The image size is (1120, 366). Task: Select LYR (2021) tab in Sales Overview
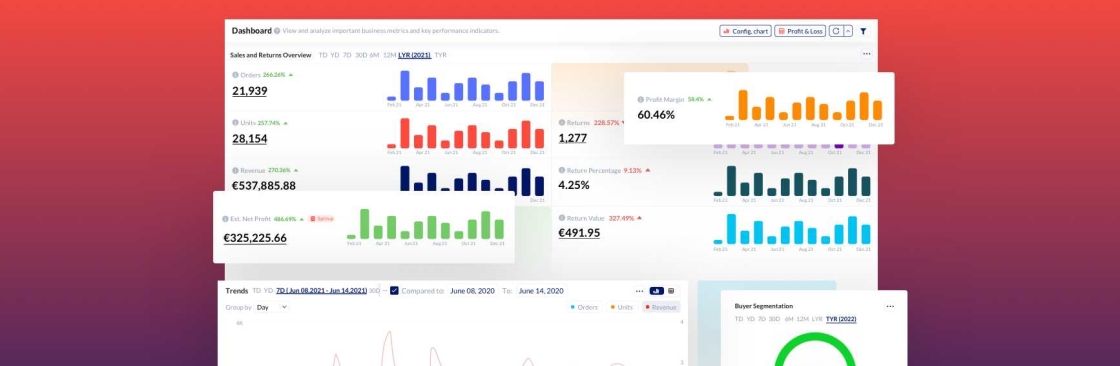(414, 55)
